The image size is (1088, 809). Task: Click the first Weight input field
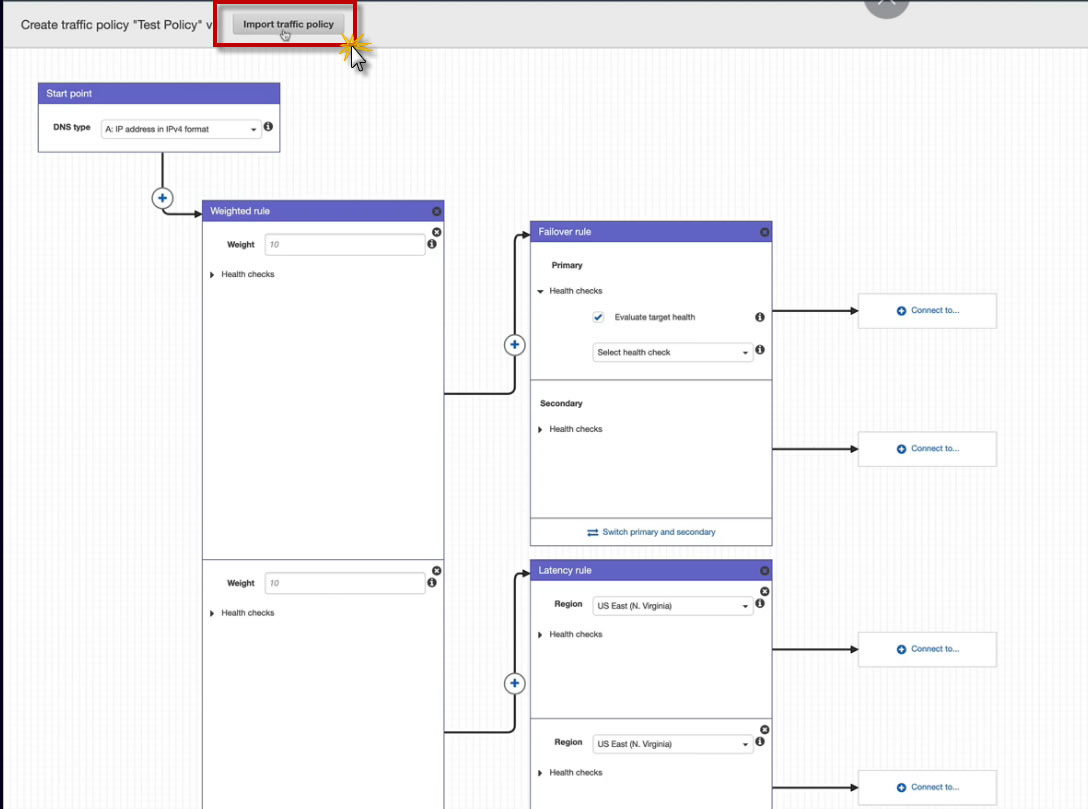pos(345,244)
